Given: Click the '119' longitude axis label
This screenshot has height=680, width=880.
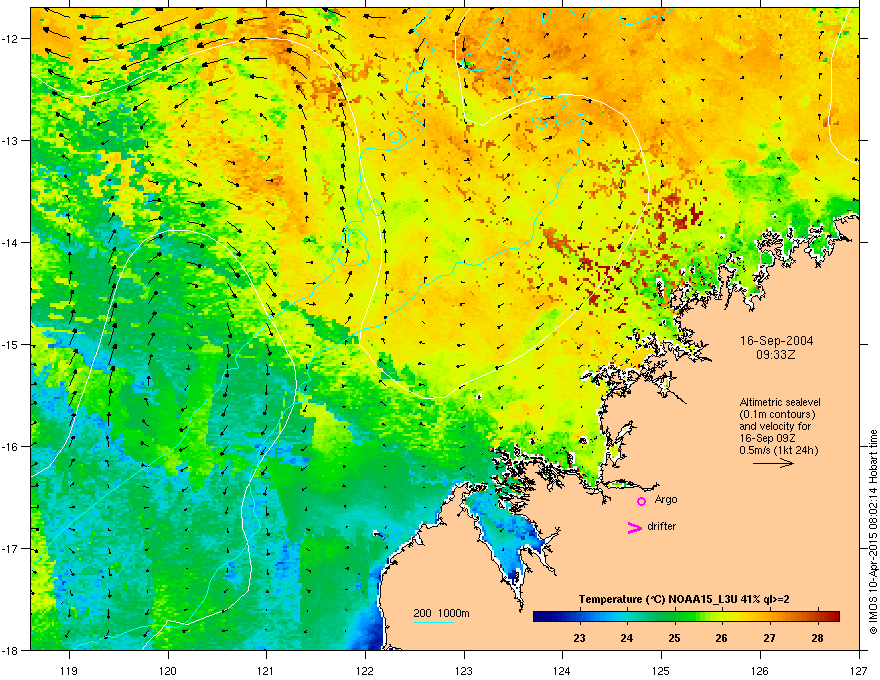Looking at the screenshot, I should (69, 671).
